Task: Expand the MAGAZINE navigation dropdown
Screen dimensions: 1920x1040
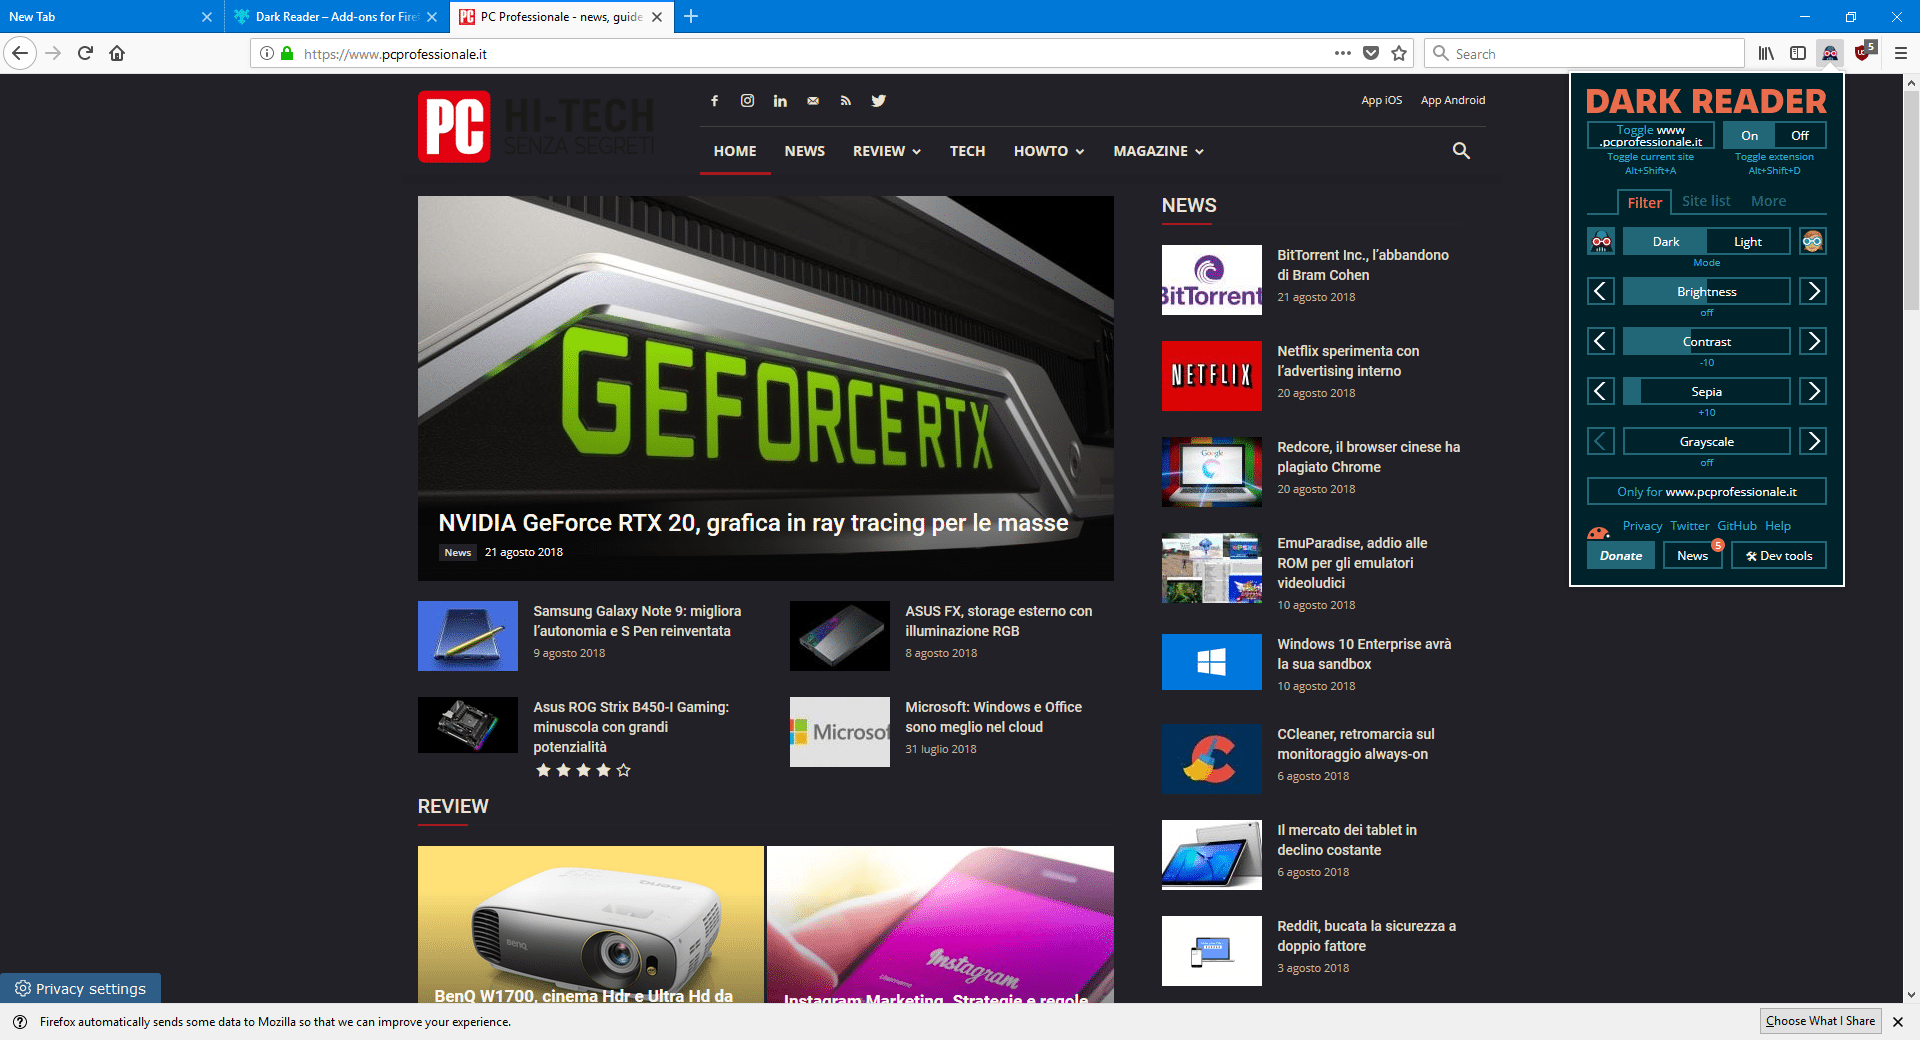Action: pos(1158,151)
